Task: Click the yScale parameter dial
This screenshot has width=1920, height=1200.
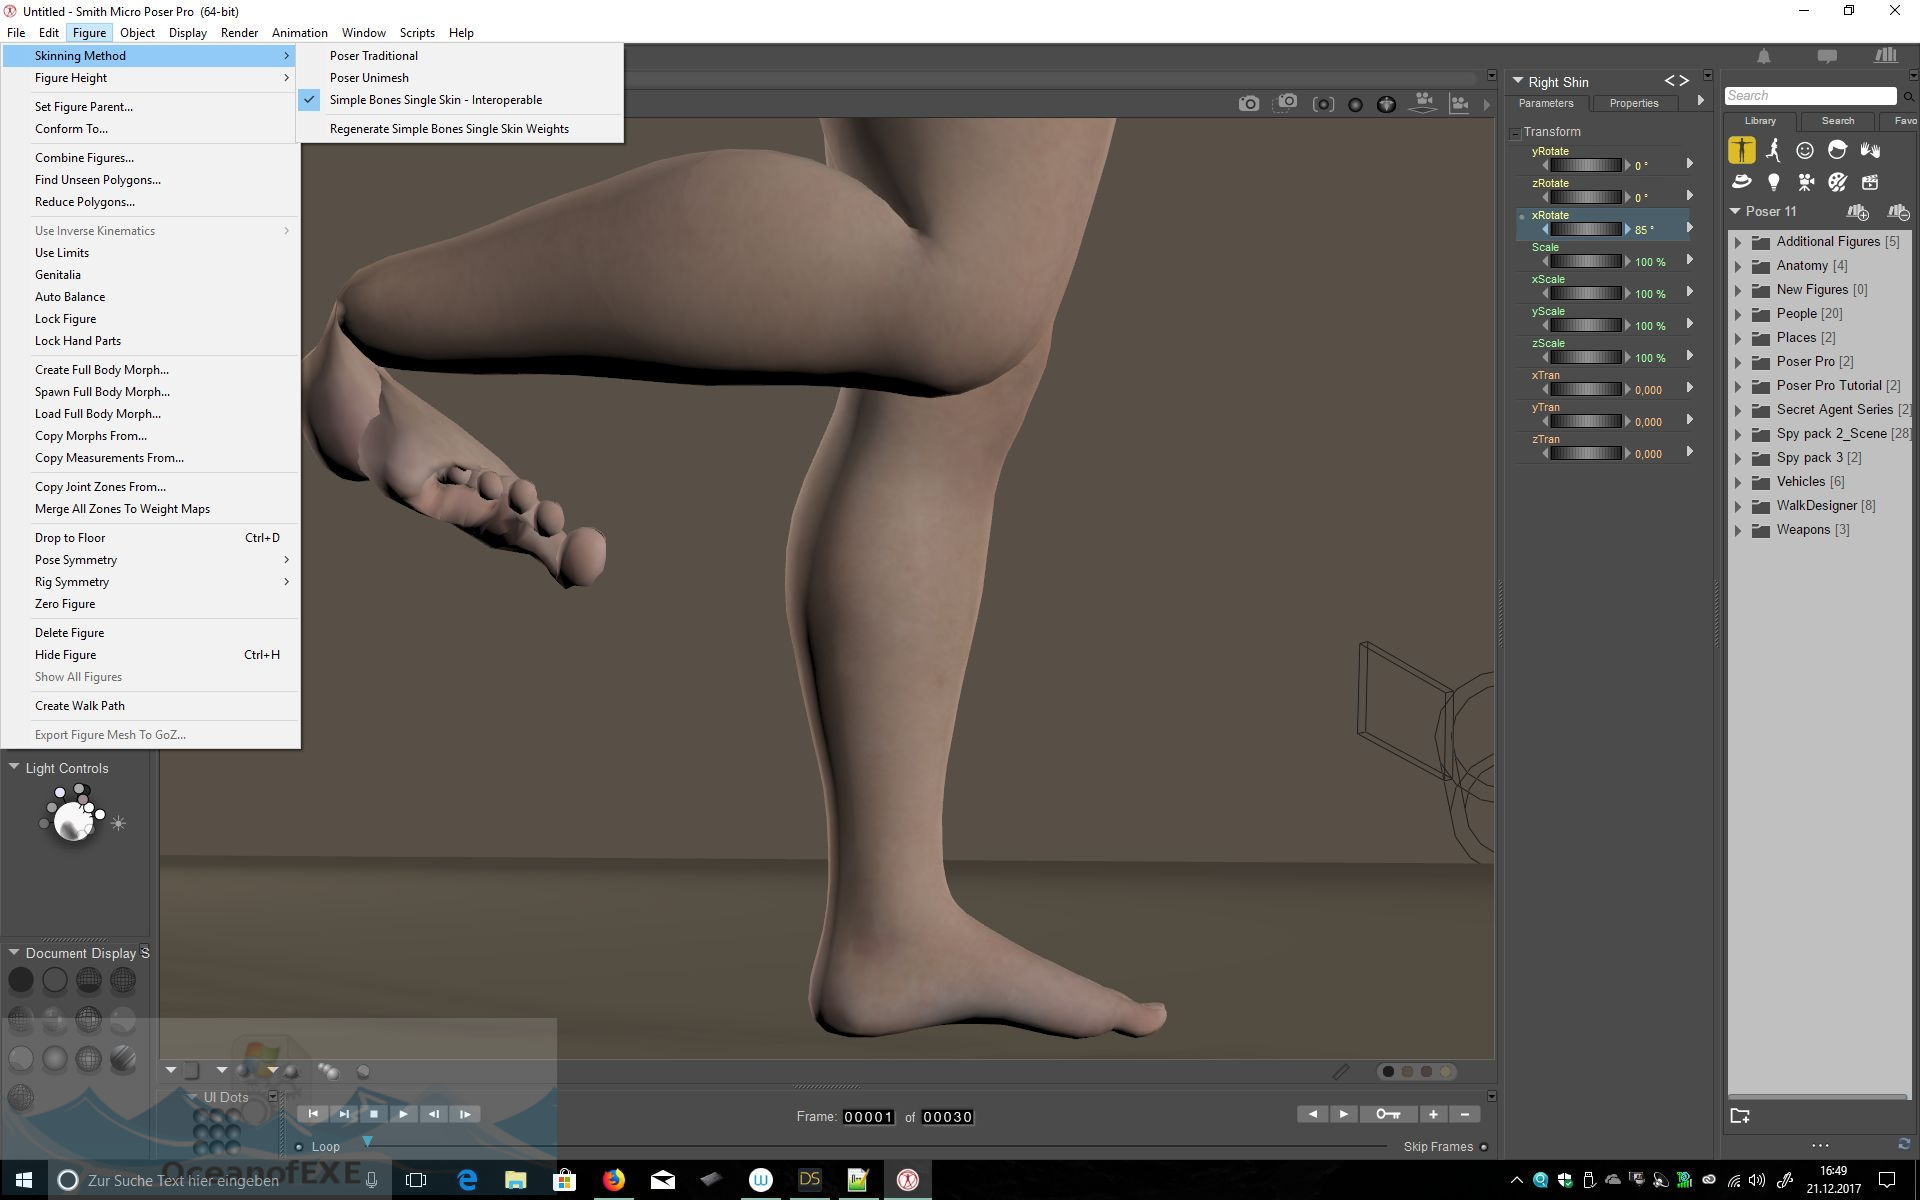Action: pos(1585,325)
